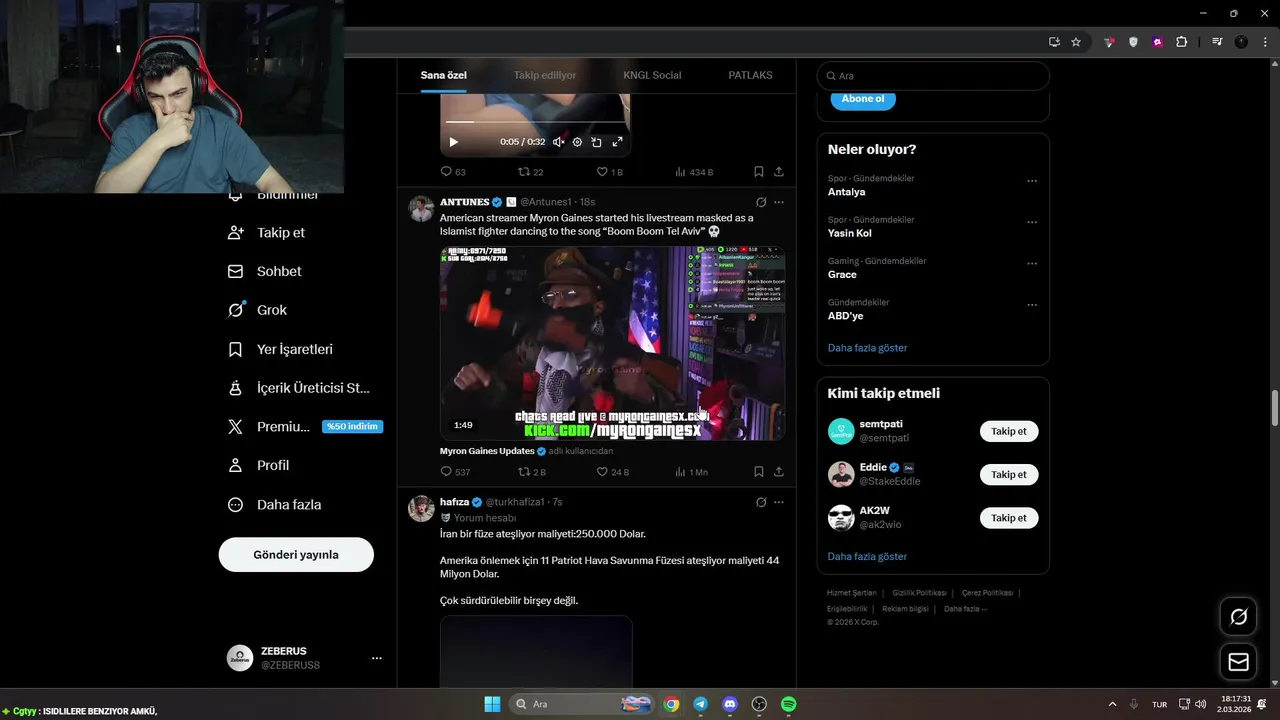This screenshot has width=1280, height=720.
Task: Switch to the Sana özel tab
Action: (x=443, y=75)
